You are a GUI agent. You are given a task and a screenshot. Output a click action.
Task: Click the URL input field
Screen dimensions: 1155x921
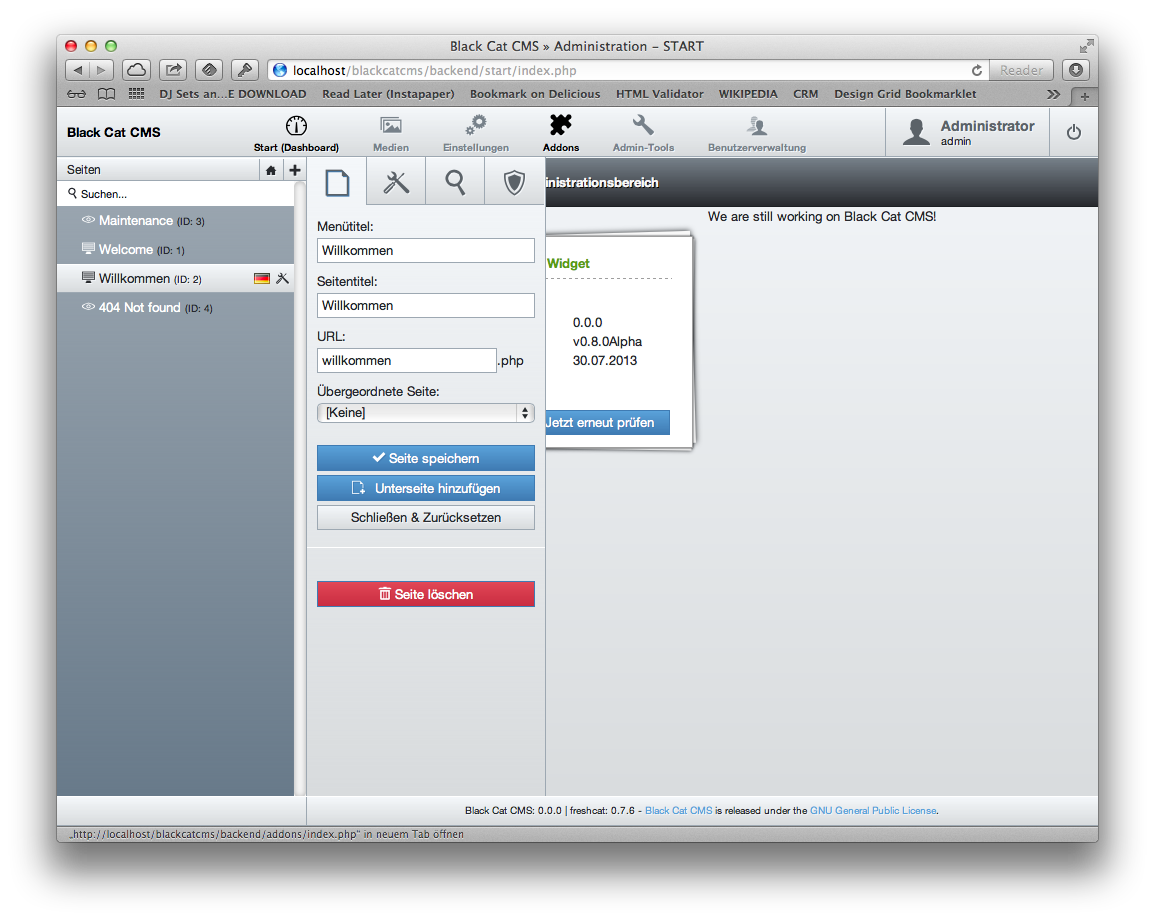[407, 360]
